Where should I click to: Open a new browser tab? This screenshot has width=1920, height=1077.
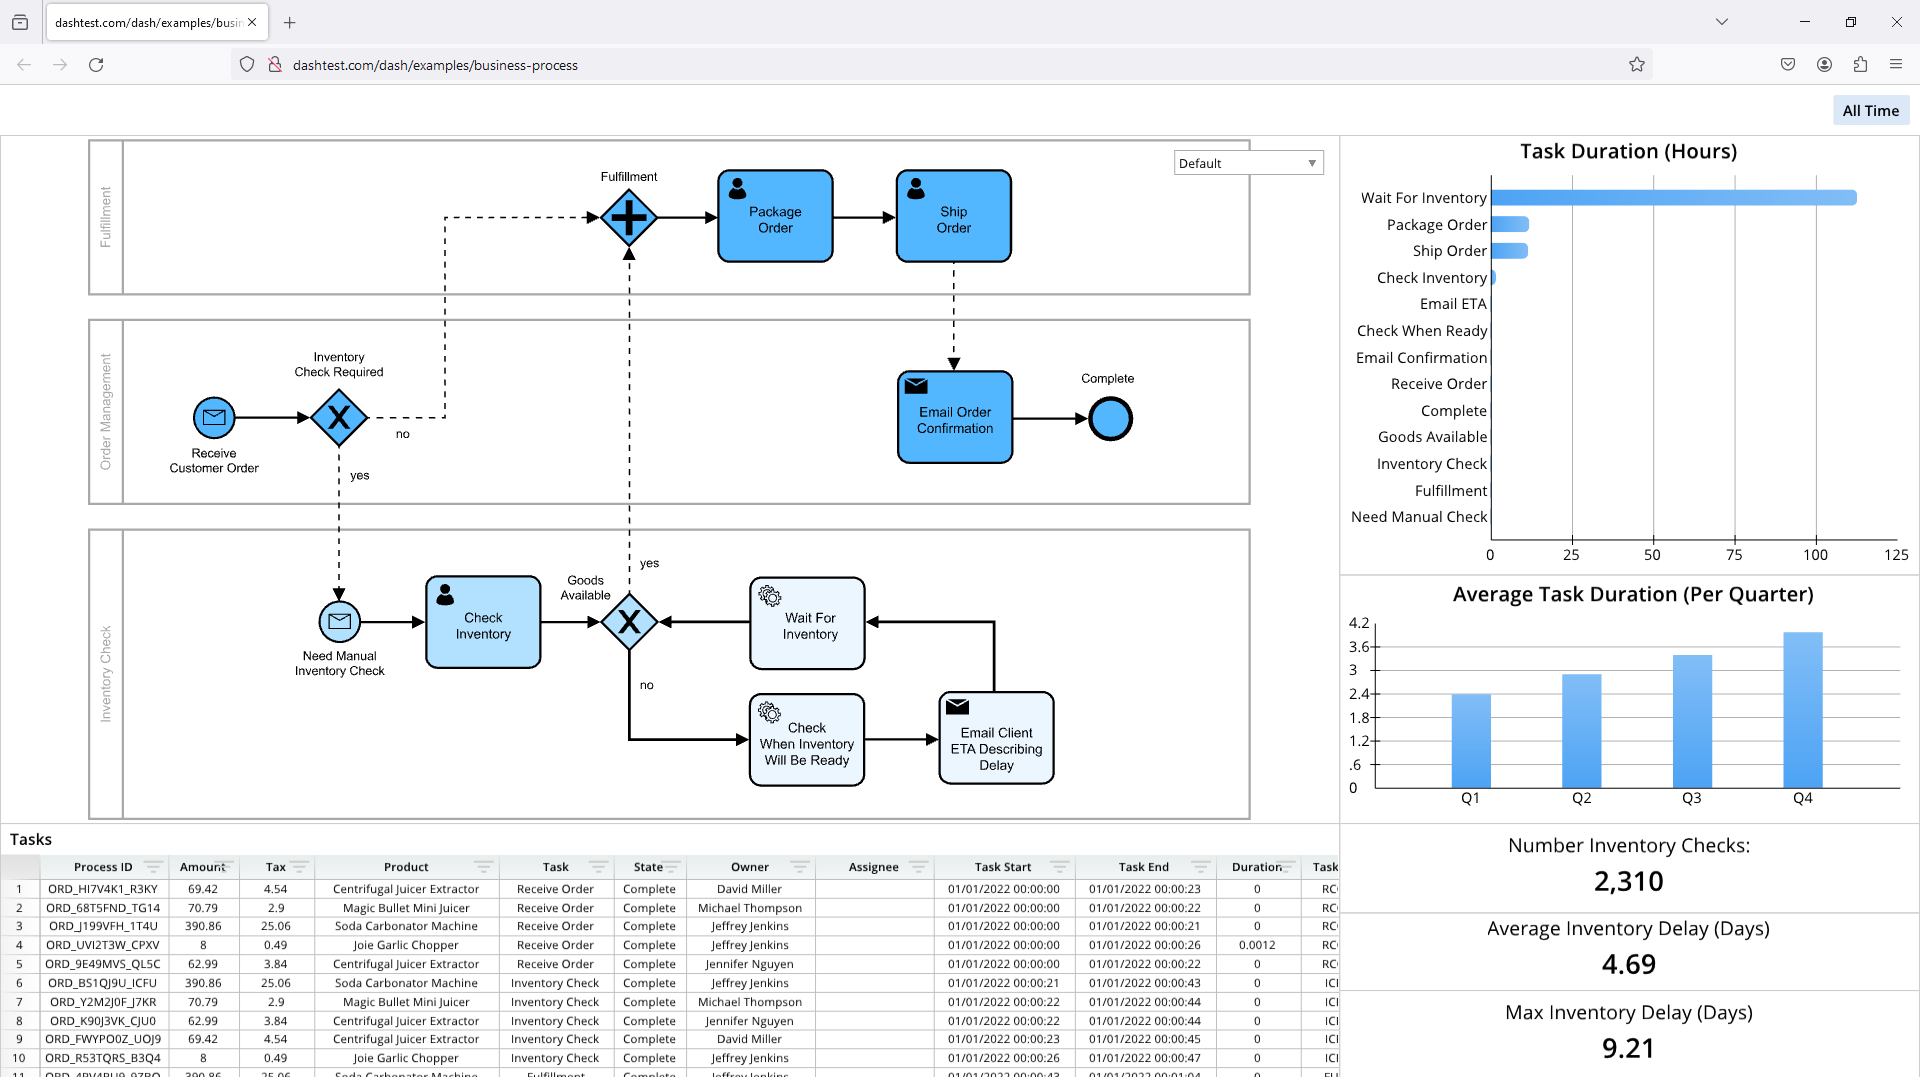(x=290, y=22)
